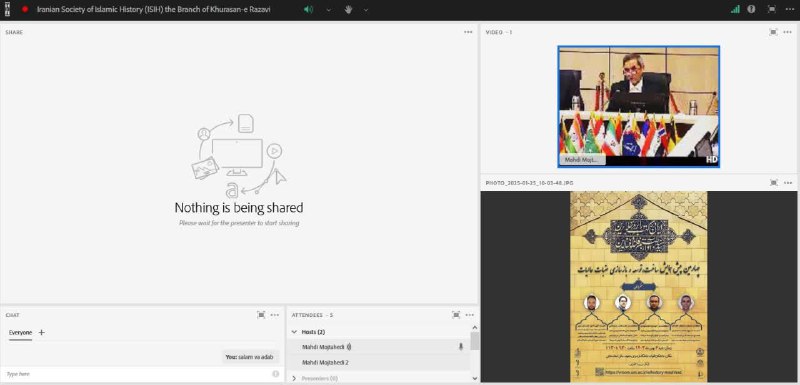Open the speaker options dropdown arrow
The height and width of the screenshot is (385, 800).
pyautogui.click(x=328, y=10)
